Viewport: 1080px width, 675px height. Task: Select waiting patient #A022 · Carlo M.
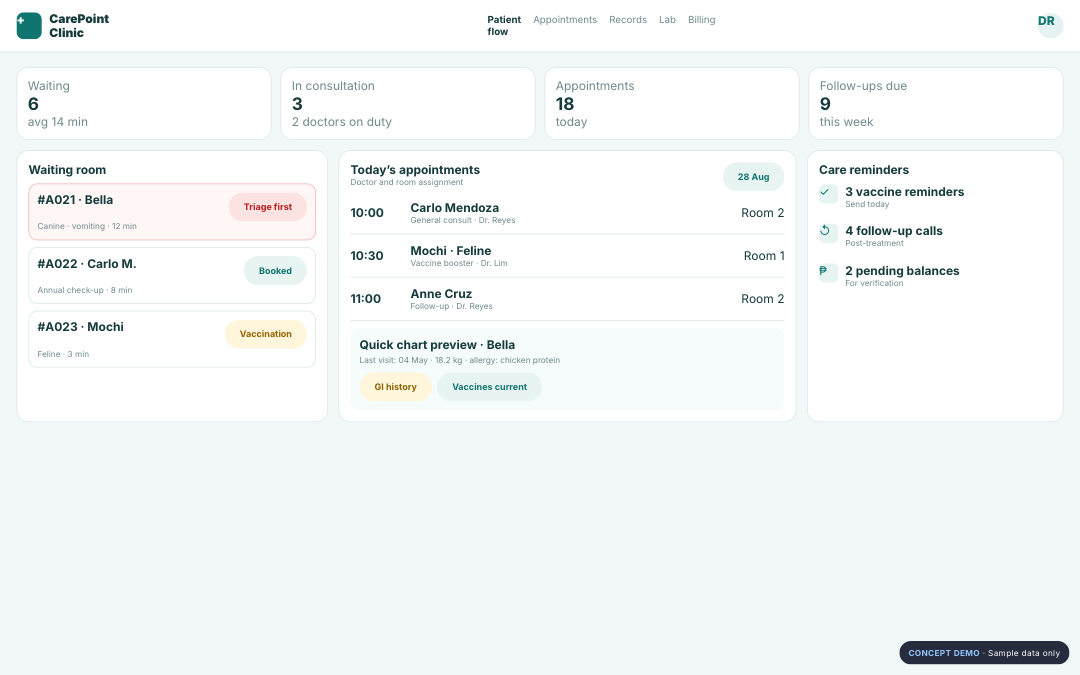click(172, 276)
